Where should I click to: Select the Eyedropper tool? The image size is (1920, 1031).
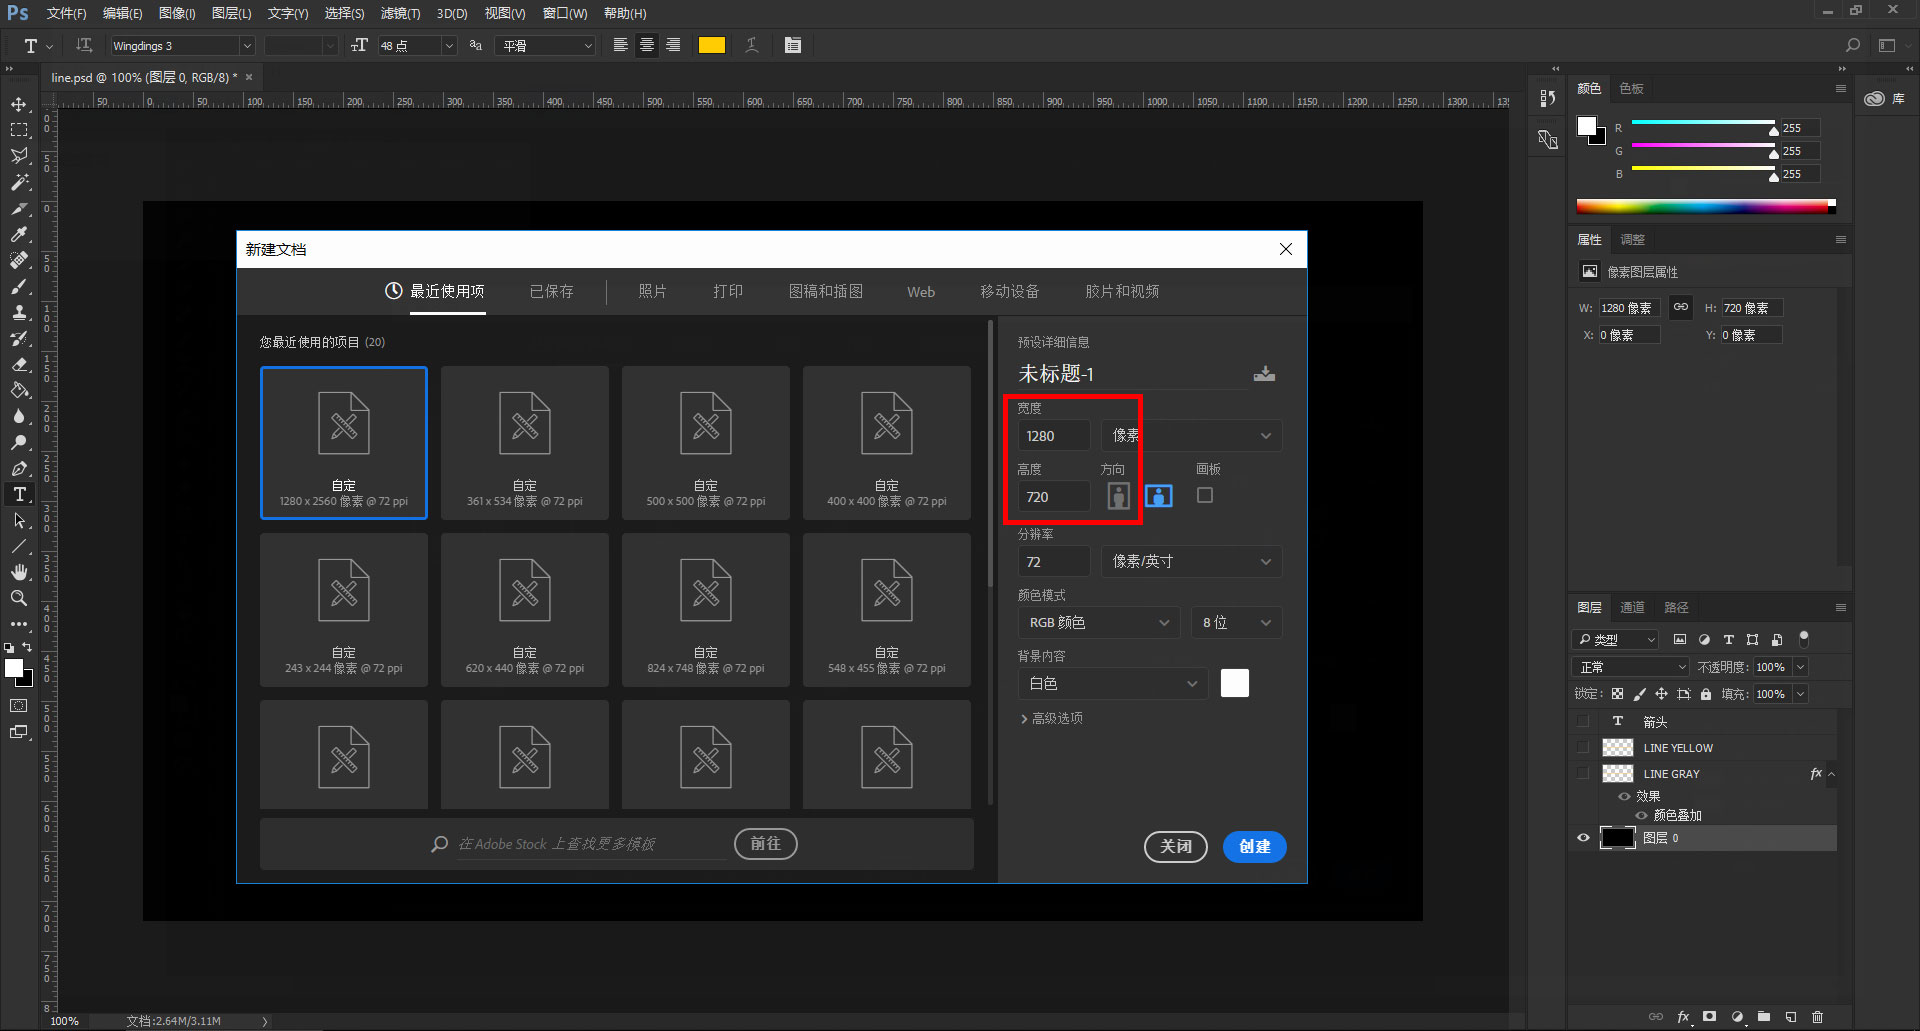tap(19, 234)
